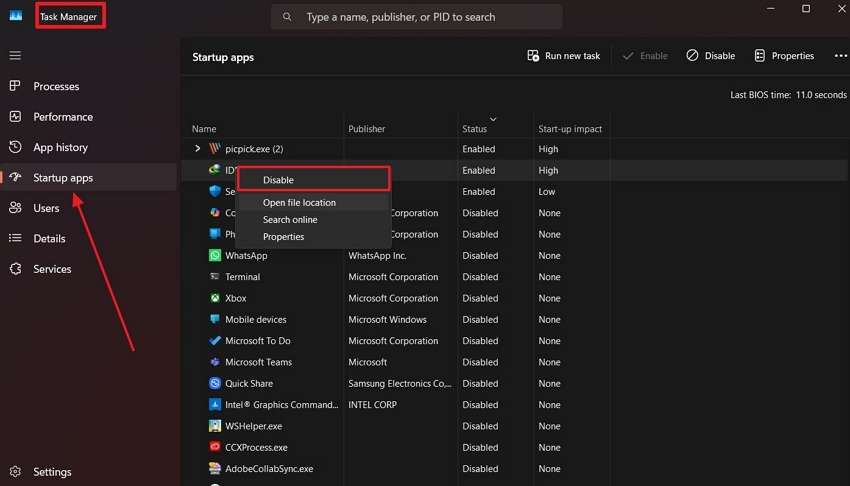This screenshot has width=850, height=486.
Task: Expand the picpick.exe (2) group
Action: [x=197, y=148]
